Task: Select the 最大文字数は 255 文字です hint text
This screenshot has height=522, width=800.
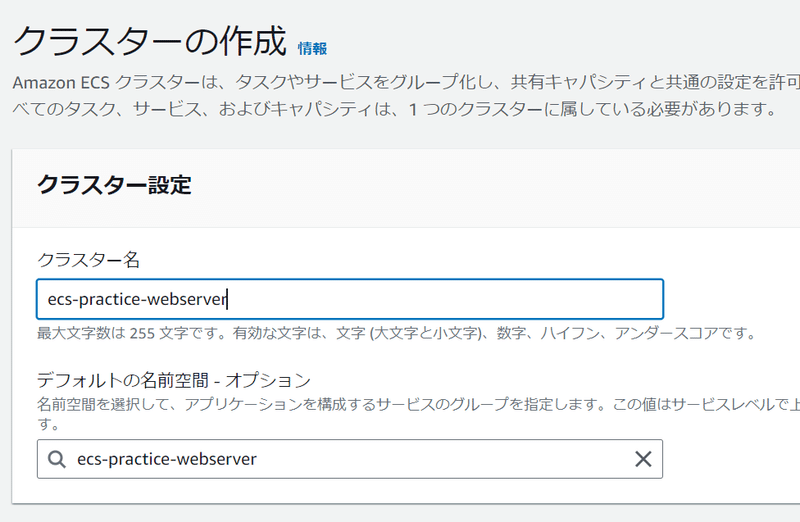Action: click(396, 333)
